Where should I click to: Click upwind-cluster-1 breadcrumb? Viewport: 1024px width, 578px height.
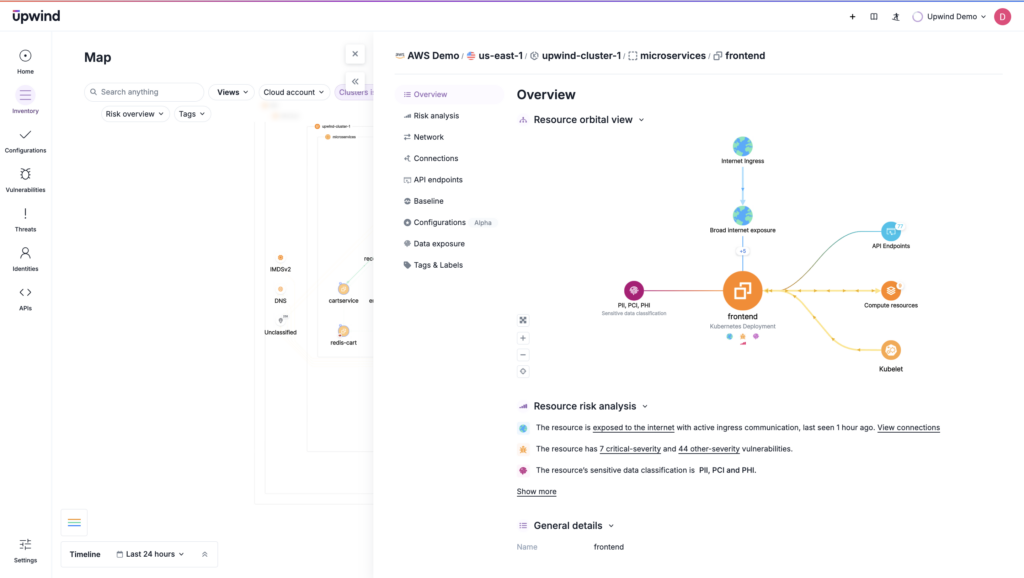[575, 56]
